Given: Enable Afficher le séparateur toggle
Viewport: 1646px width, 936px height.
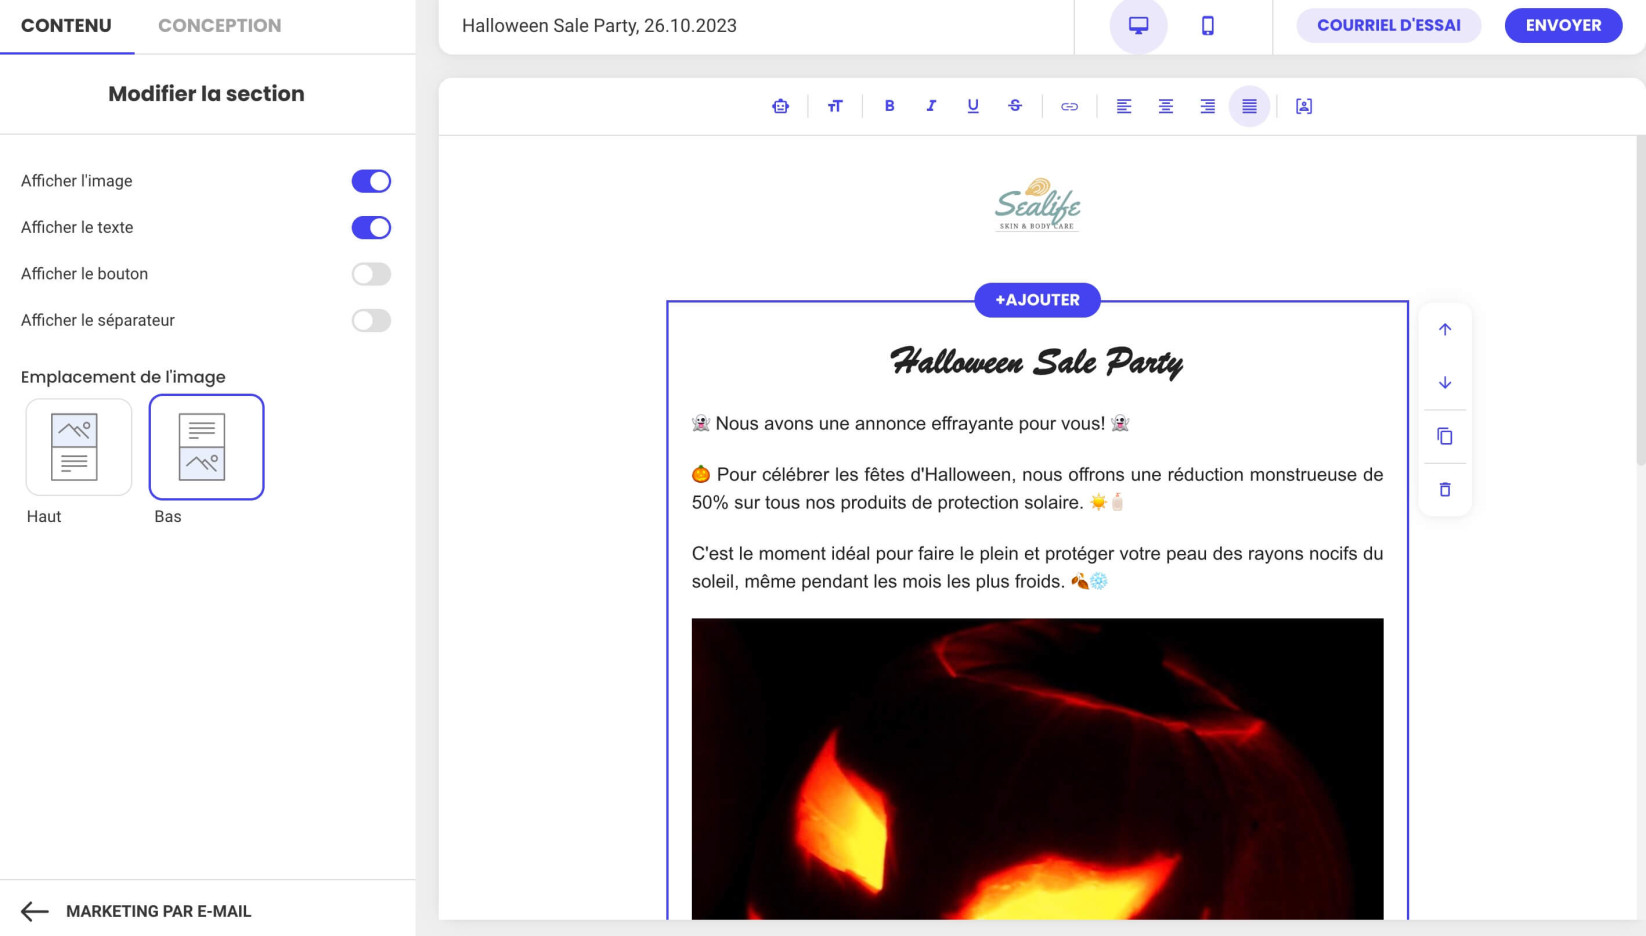Looking at the screenshot, I should click(x=371, y=320).
